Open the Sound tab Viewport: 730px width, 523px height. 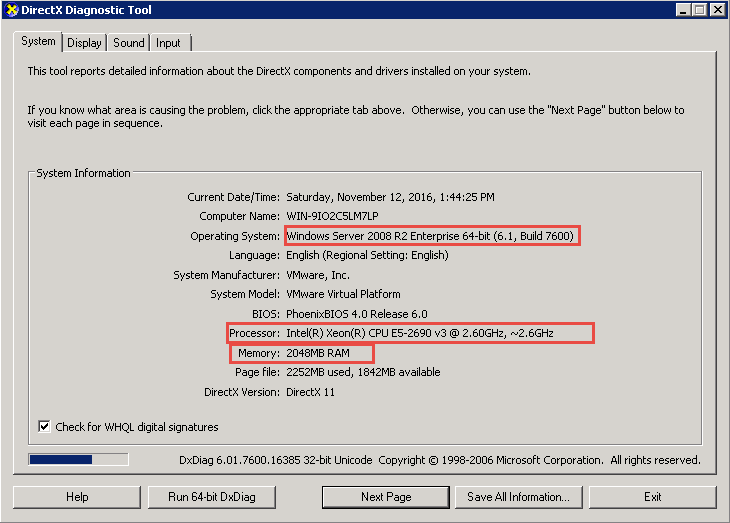(129, 43)
